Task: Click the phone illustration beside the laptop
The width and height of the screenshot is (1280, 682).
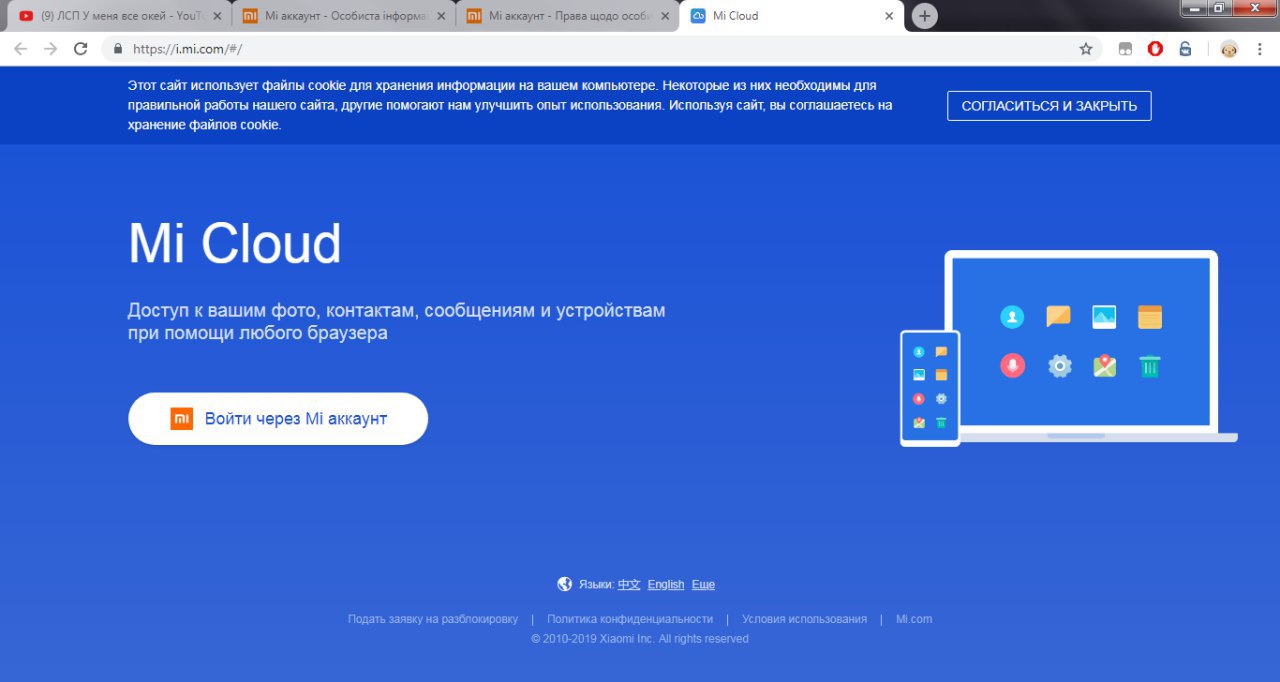Action: pos(930,388)
